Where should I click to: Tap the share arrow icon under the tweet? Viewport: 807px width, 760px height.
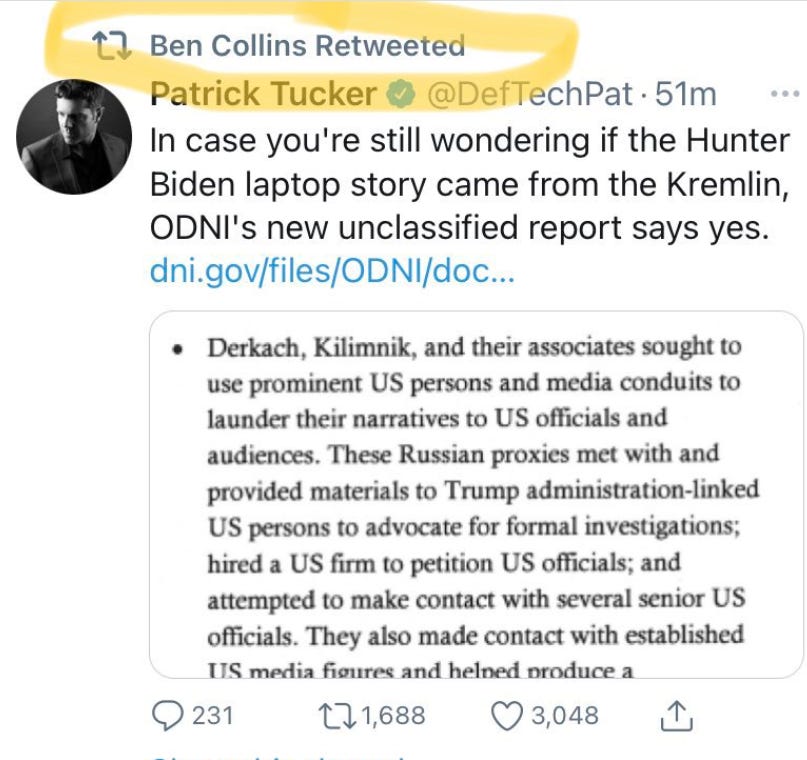(677, 715)
